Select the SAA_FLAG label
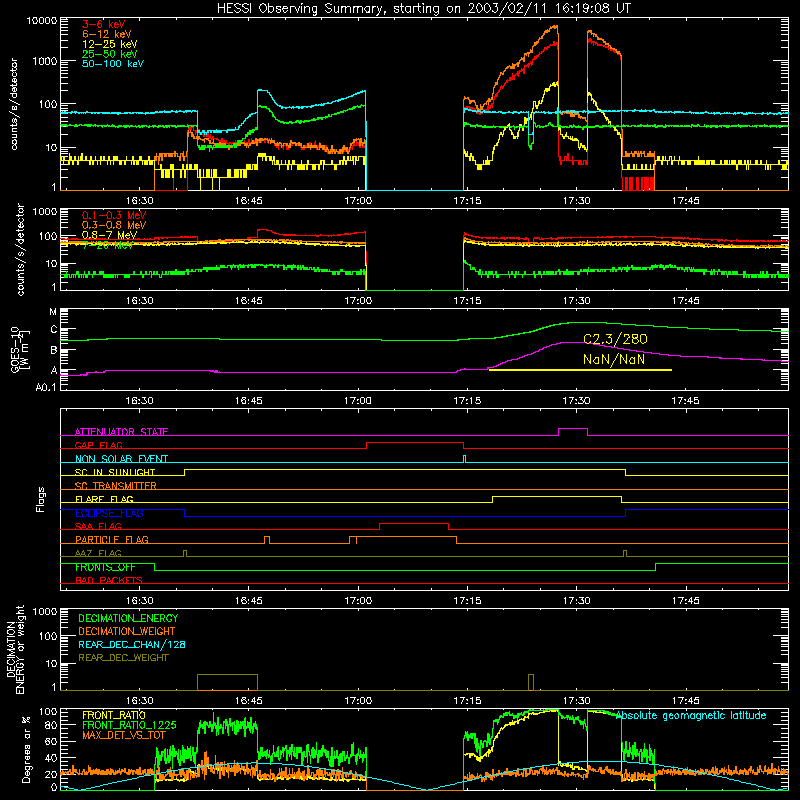800x800 pixels. coord(98,526)
